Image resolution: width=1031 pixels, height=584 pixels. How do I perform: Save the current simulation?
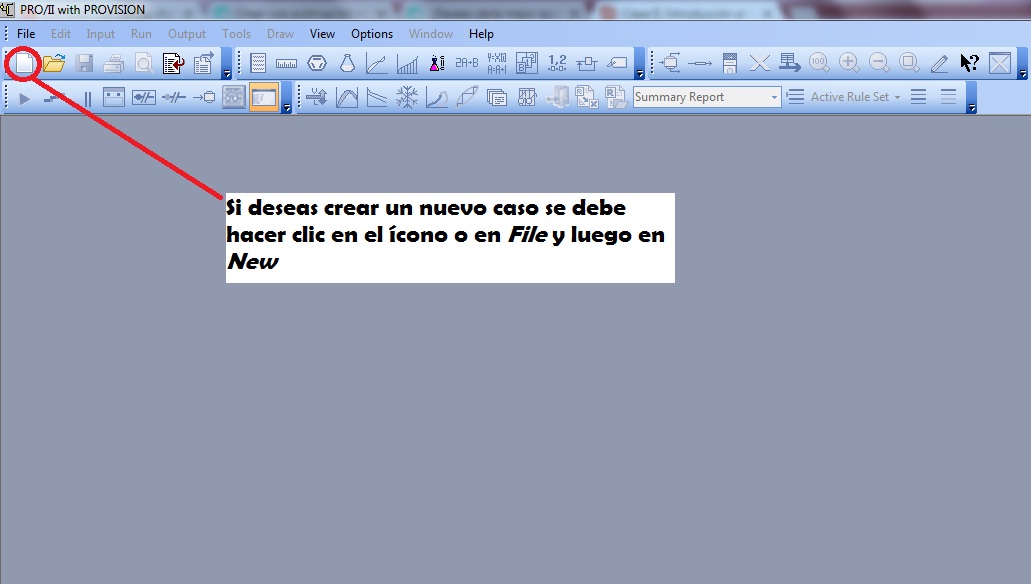pos(84,63)
